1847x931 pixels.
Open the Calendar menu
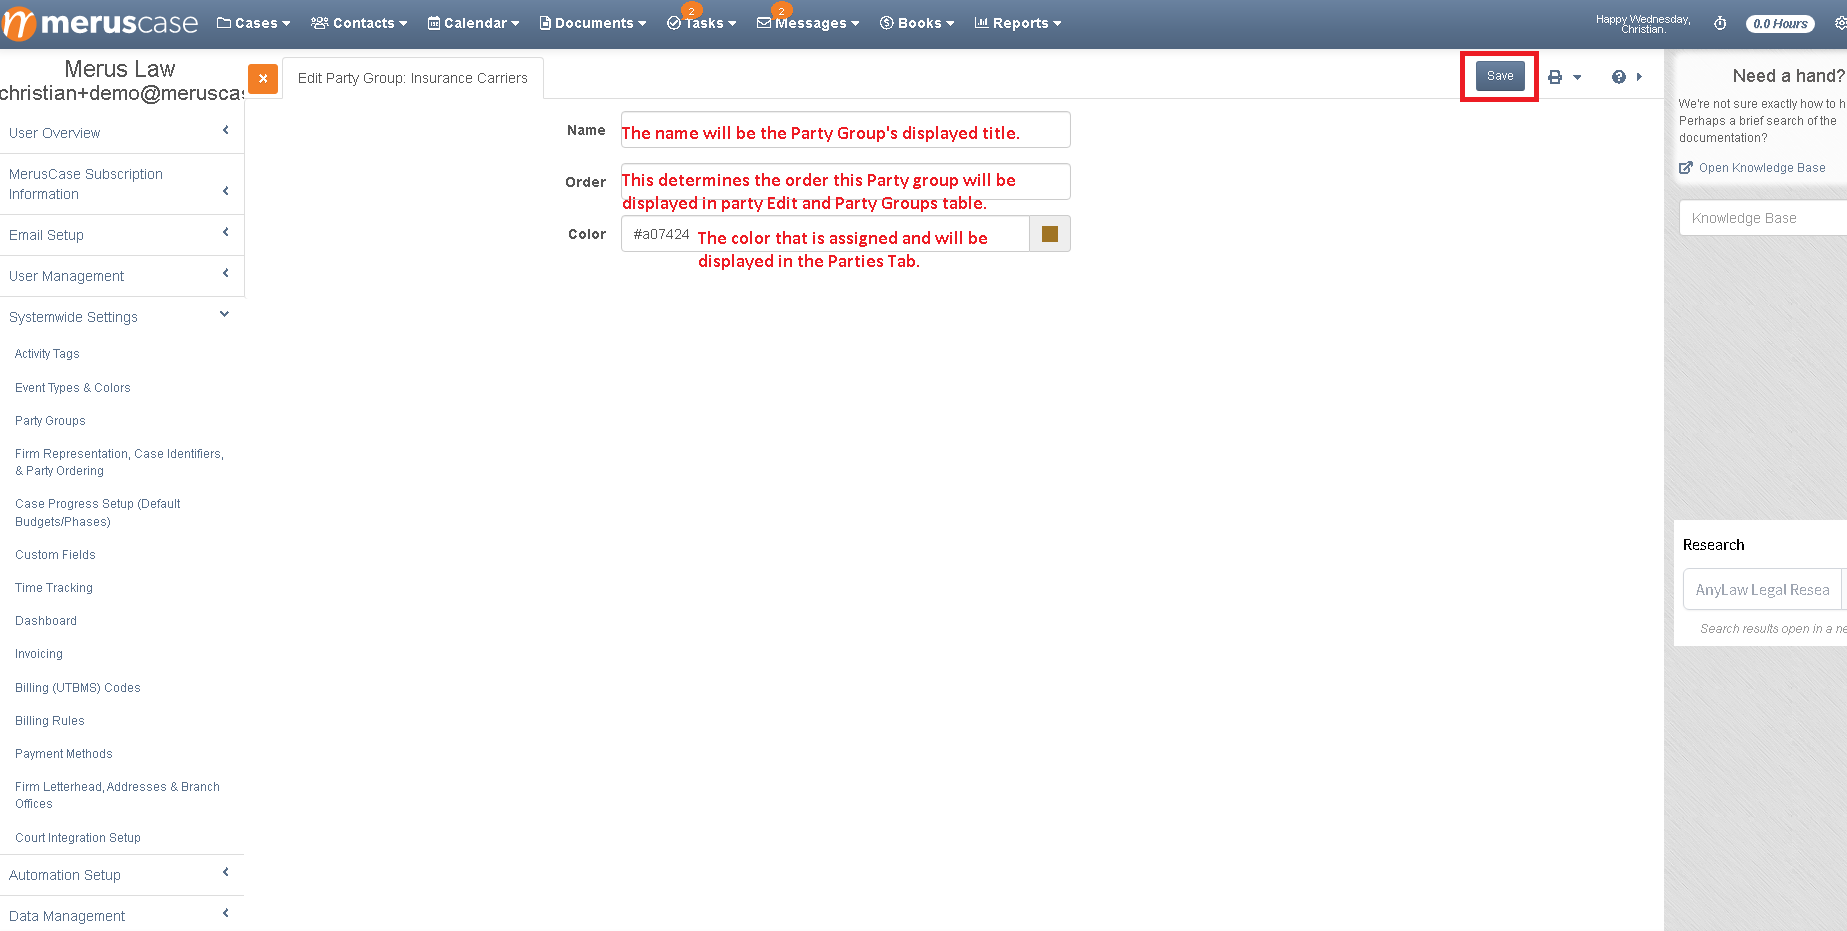click(474, 23)
